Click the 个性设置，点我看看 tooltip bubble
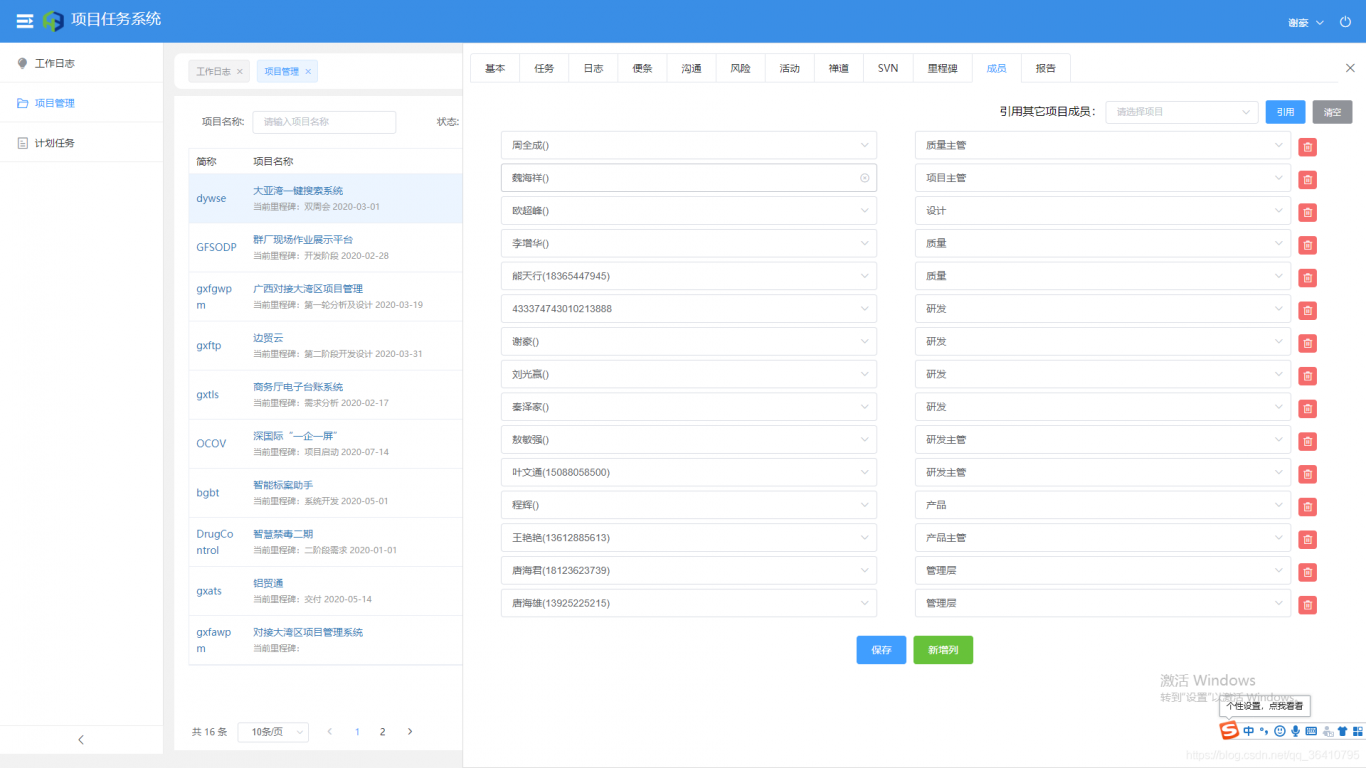The width and height of the screenshot is (1366, 768). click(x=1265, y=706)
